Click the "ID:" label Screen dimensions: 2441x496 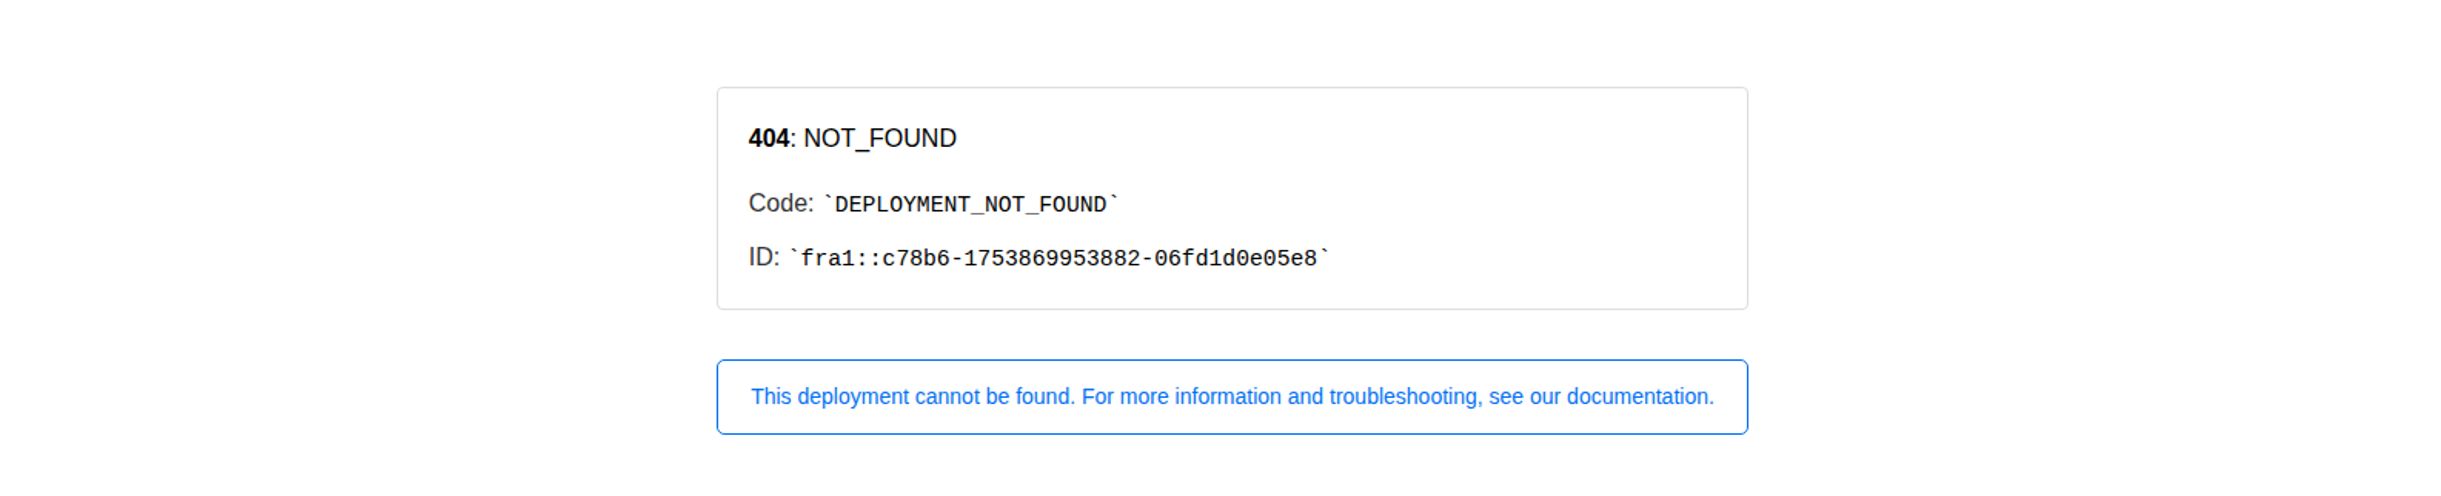[x=764, y=257]
